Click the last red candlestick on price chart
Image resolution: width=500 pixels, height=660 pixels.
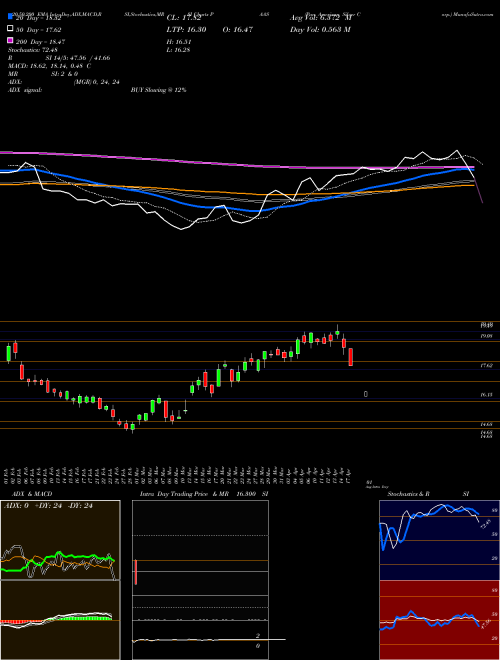pos(351,357)
